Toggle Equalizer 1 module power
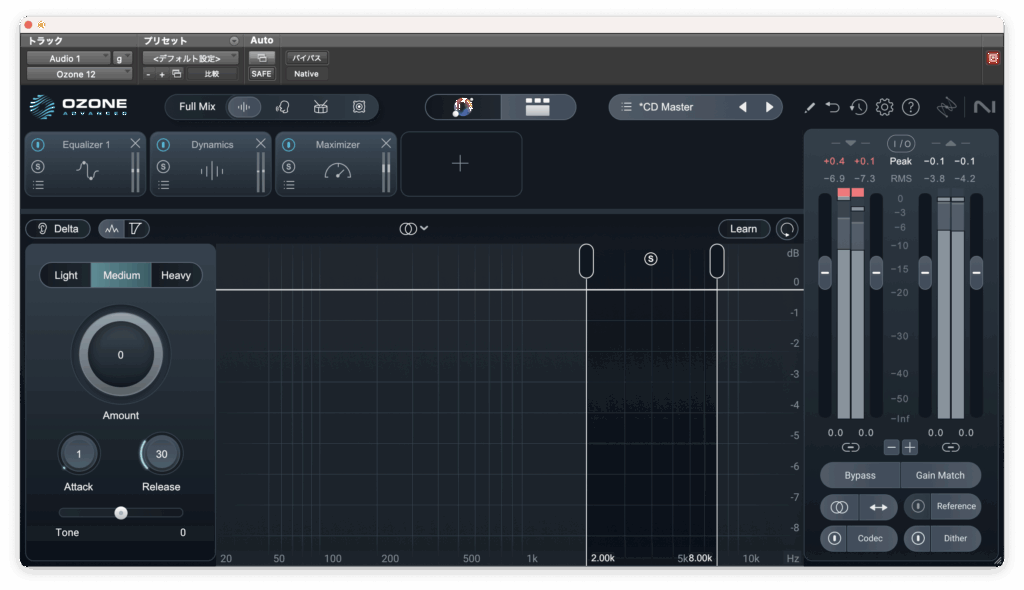This screenshot has width=1024, height=590. pos(38,145)
